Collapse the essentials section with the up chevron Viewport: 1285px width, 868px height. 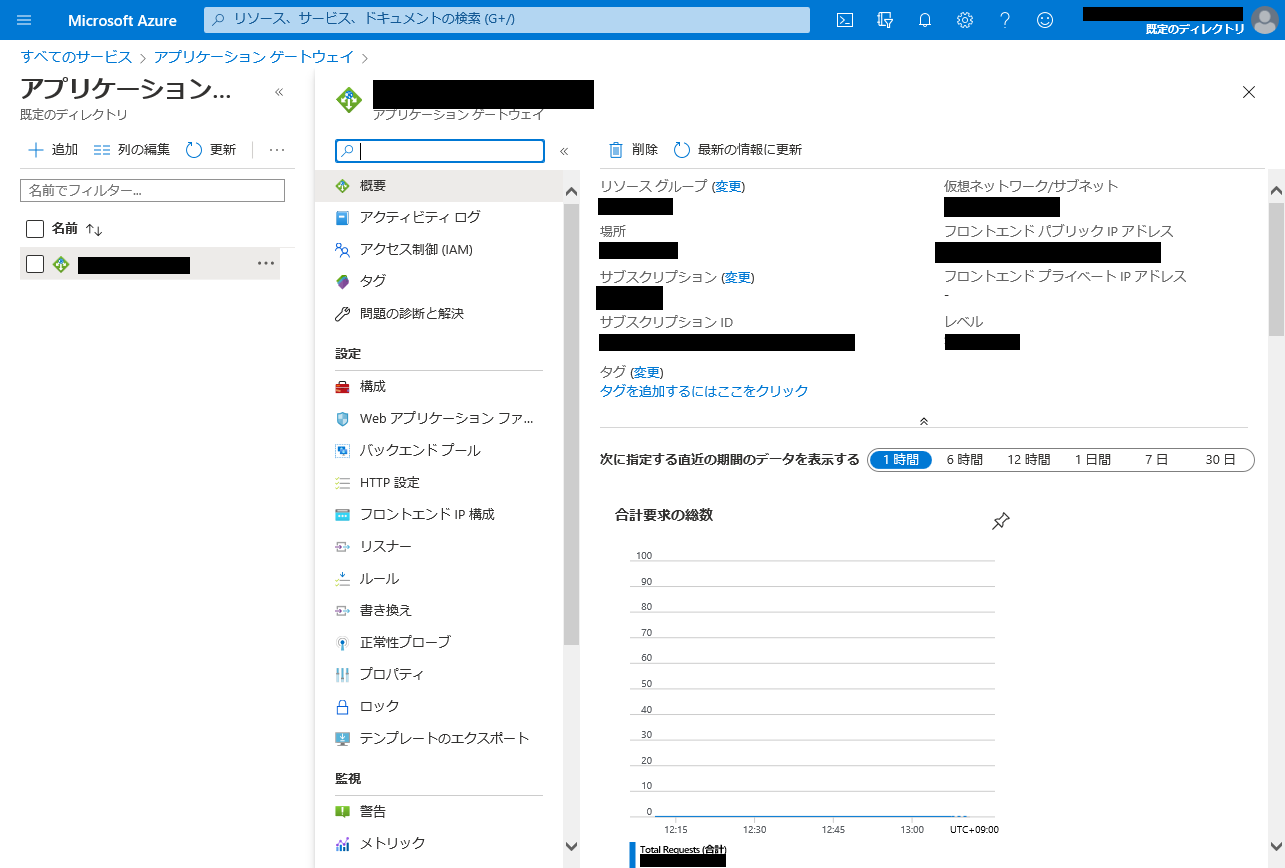(923, 421)
